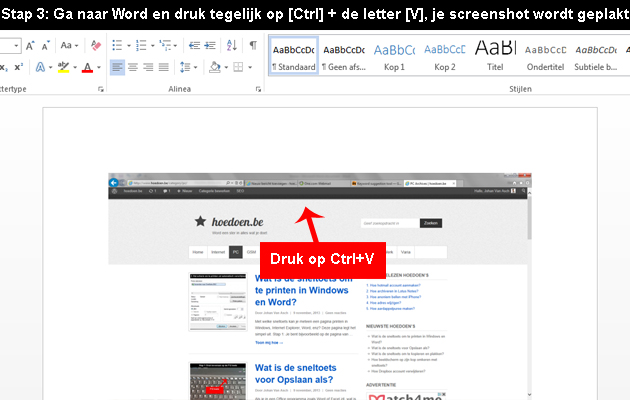Expand the bullet library dropdown arrow
This screenshot has height=400, width=630.
(129, 46)
